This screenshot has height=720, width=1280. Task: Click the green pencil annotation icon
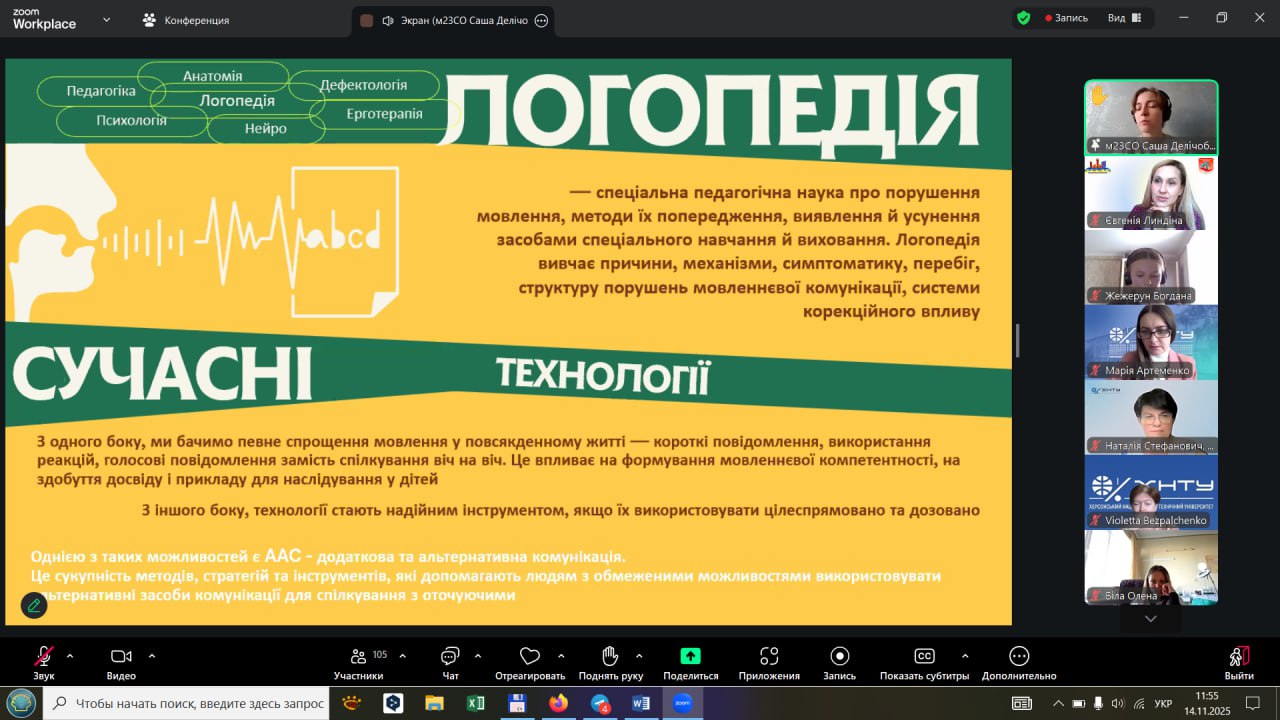(x=34, y=605)
